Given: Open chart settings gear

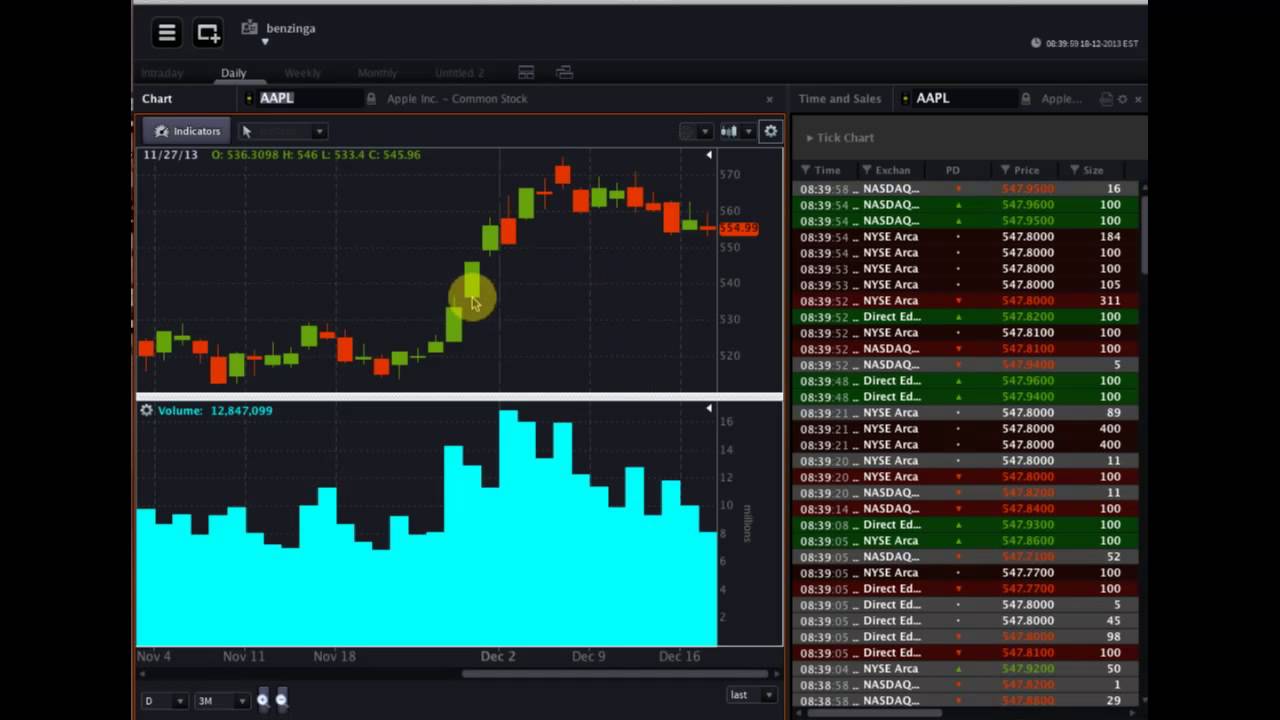Looking at the screenshot, I should coord(770,131).
